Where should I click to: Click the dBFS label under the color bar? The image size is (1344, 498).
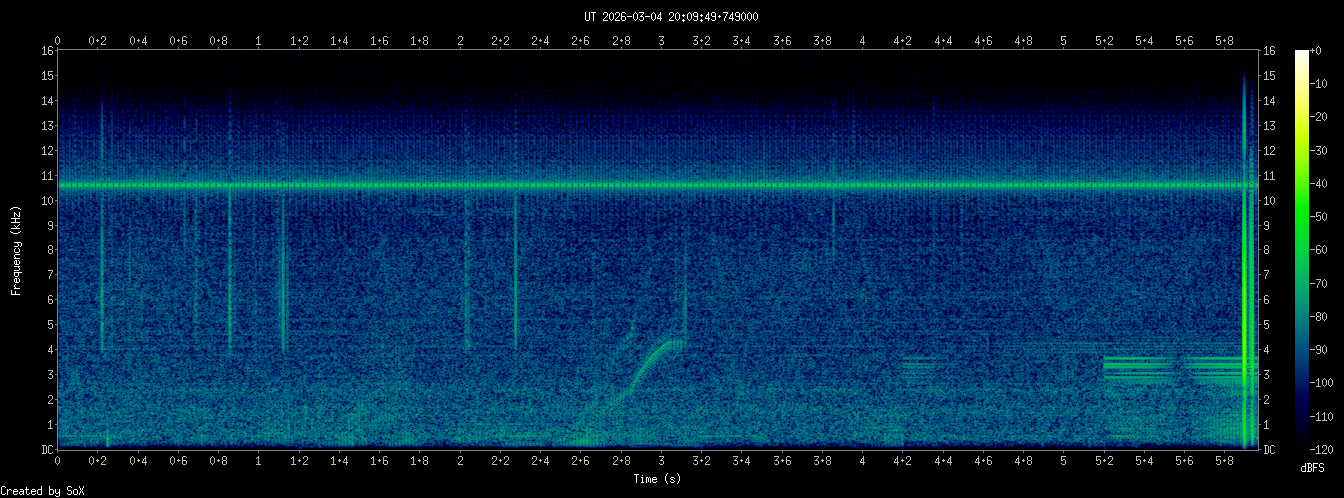coord(1312,467)
